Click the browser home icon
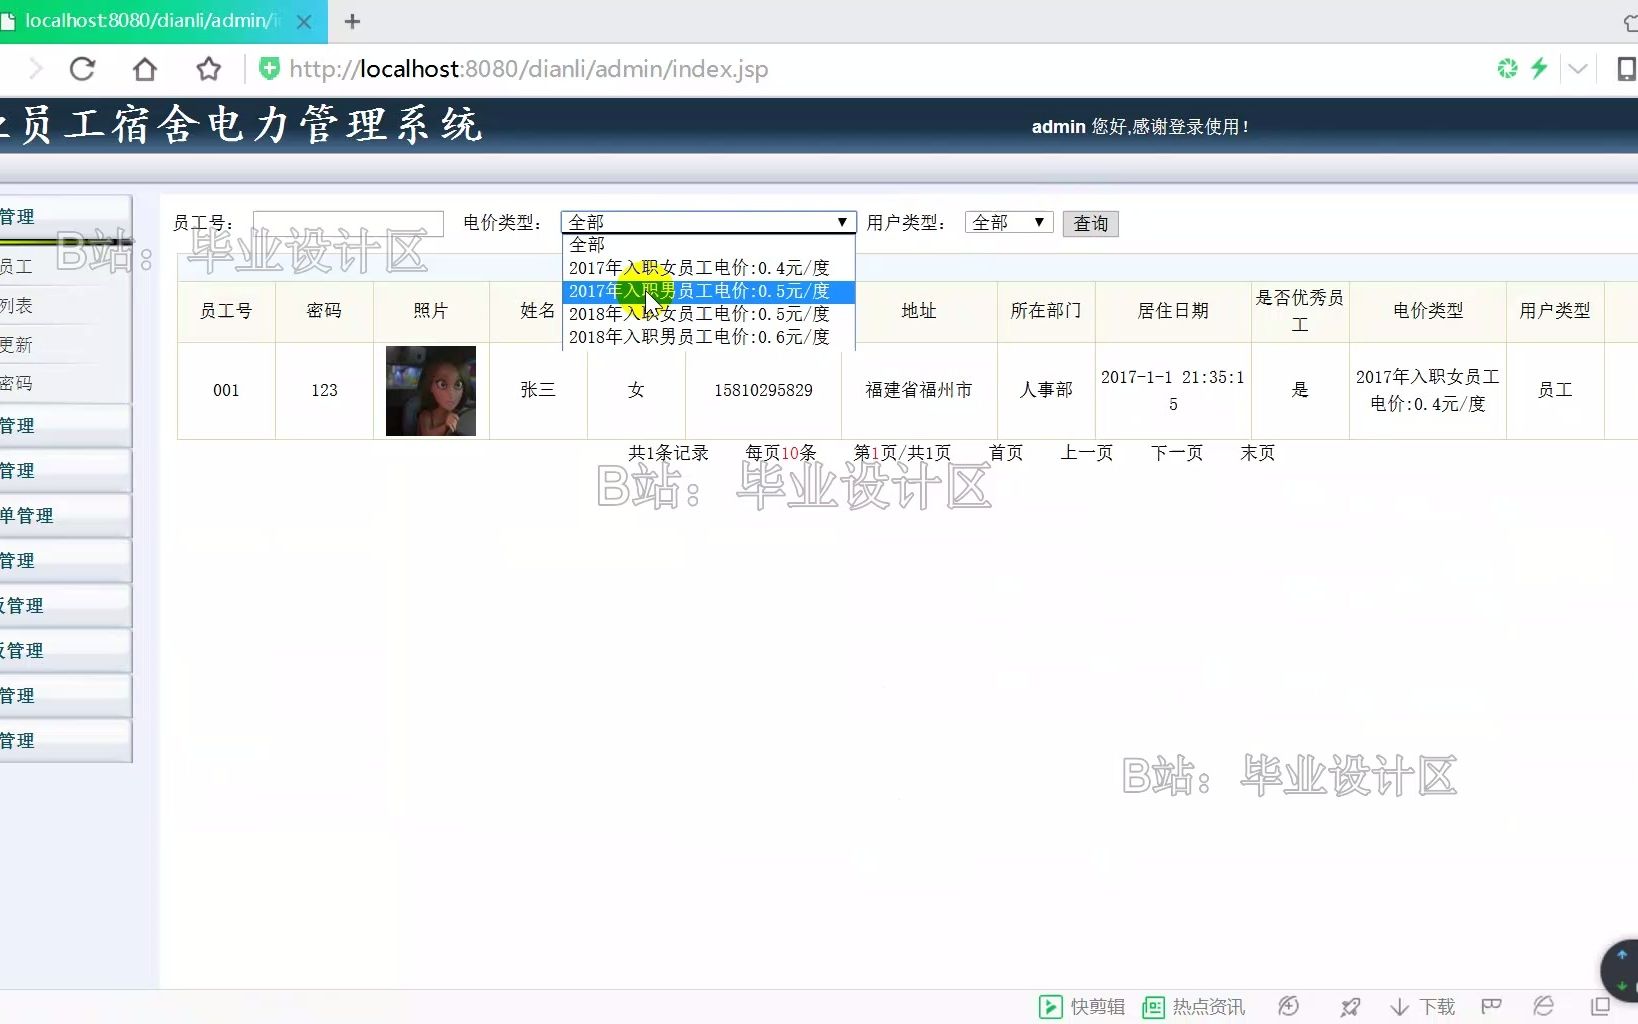 [145, 68]
